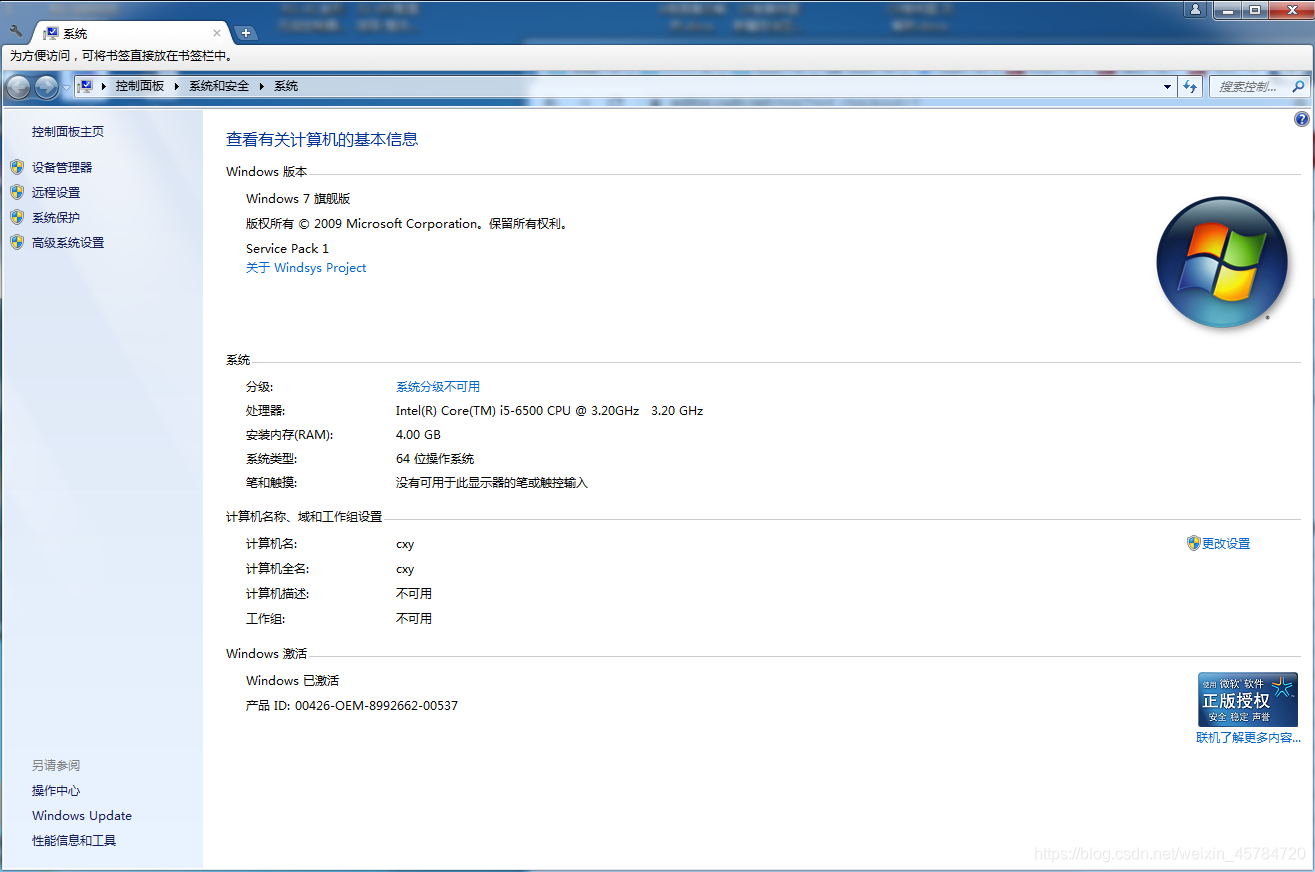This screenshot has height=872, width=1315.
Task: Expand arrow before 控制面板 in breadcrumb
Action: click(x=104, y=86)
